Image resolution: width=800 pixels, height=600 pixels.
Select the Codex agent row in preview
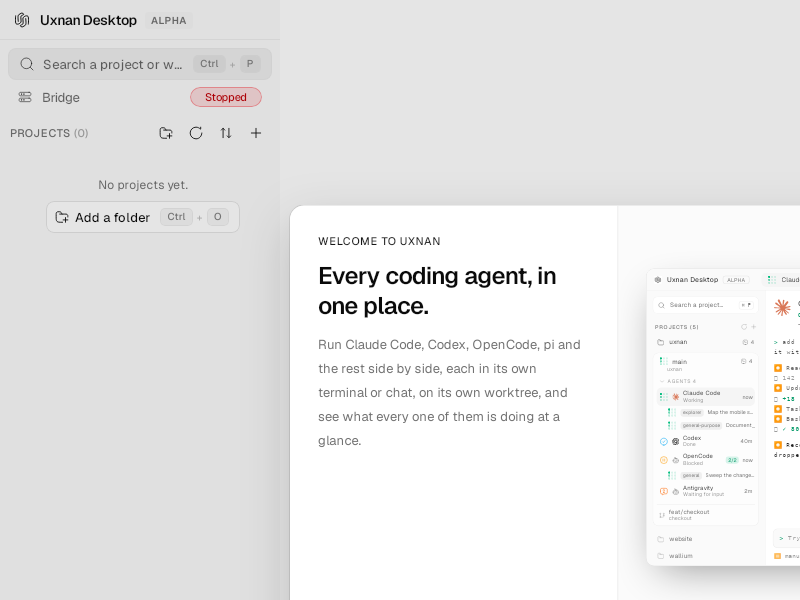tap(706, 441)
